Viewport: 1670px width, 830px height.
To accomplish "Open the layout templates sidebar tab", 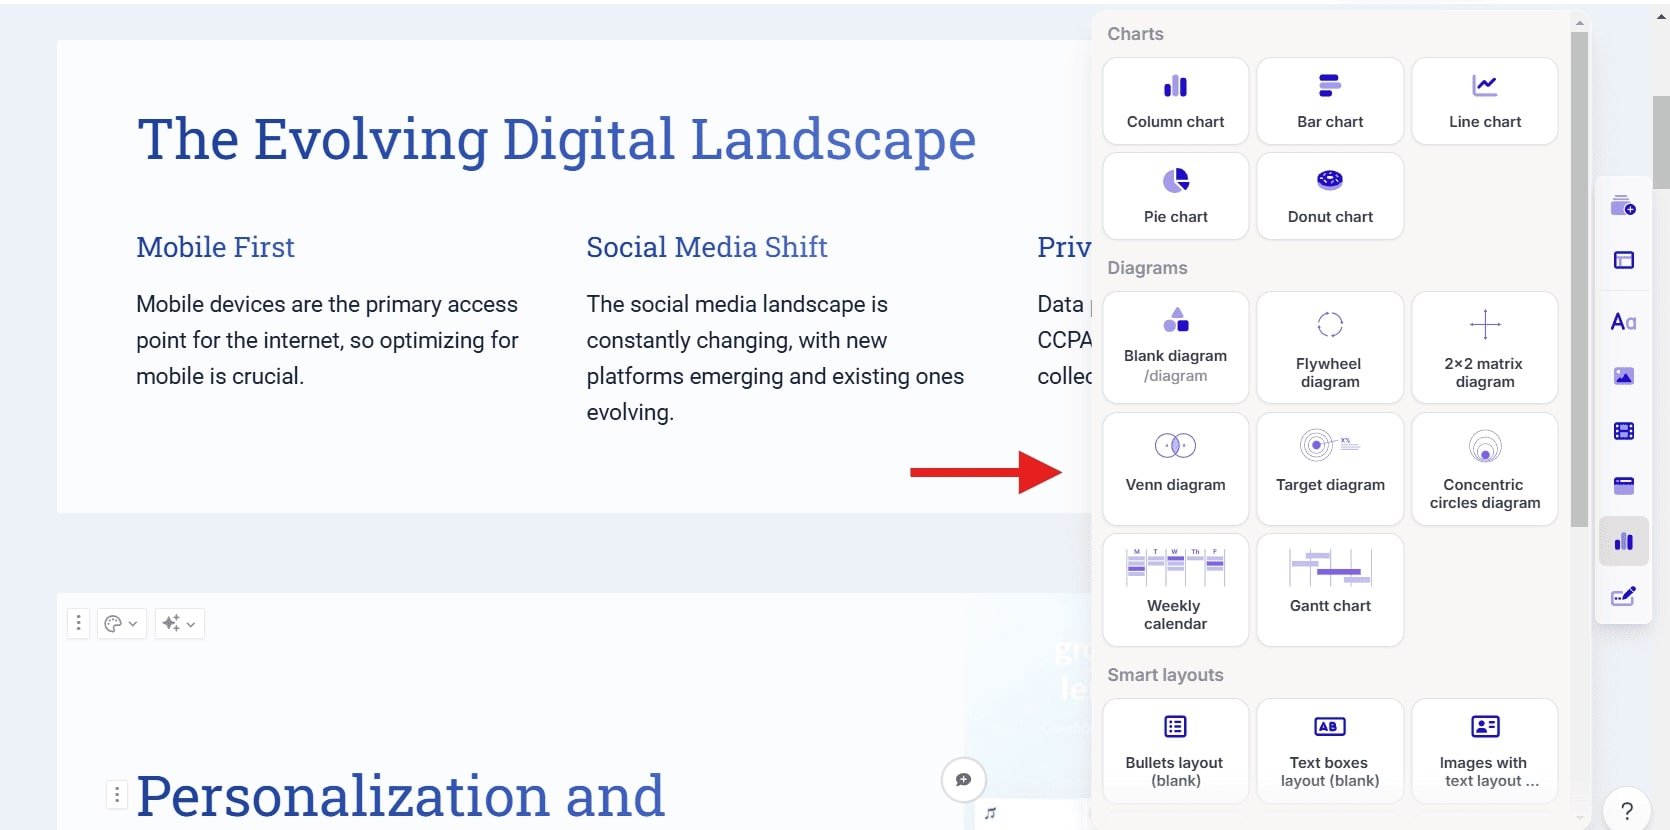I will 1623,260.
